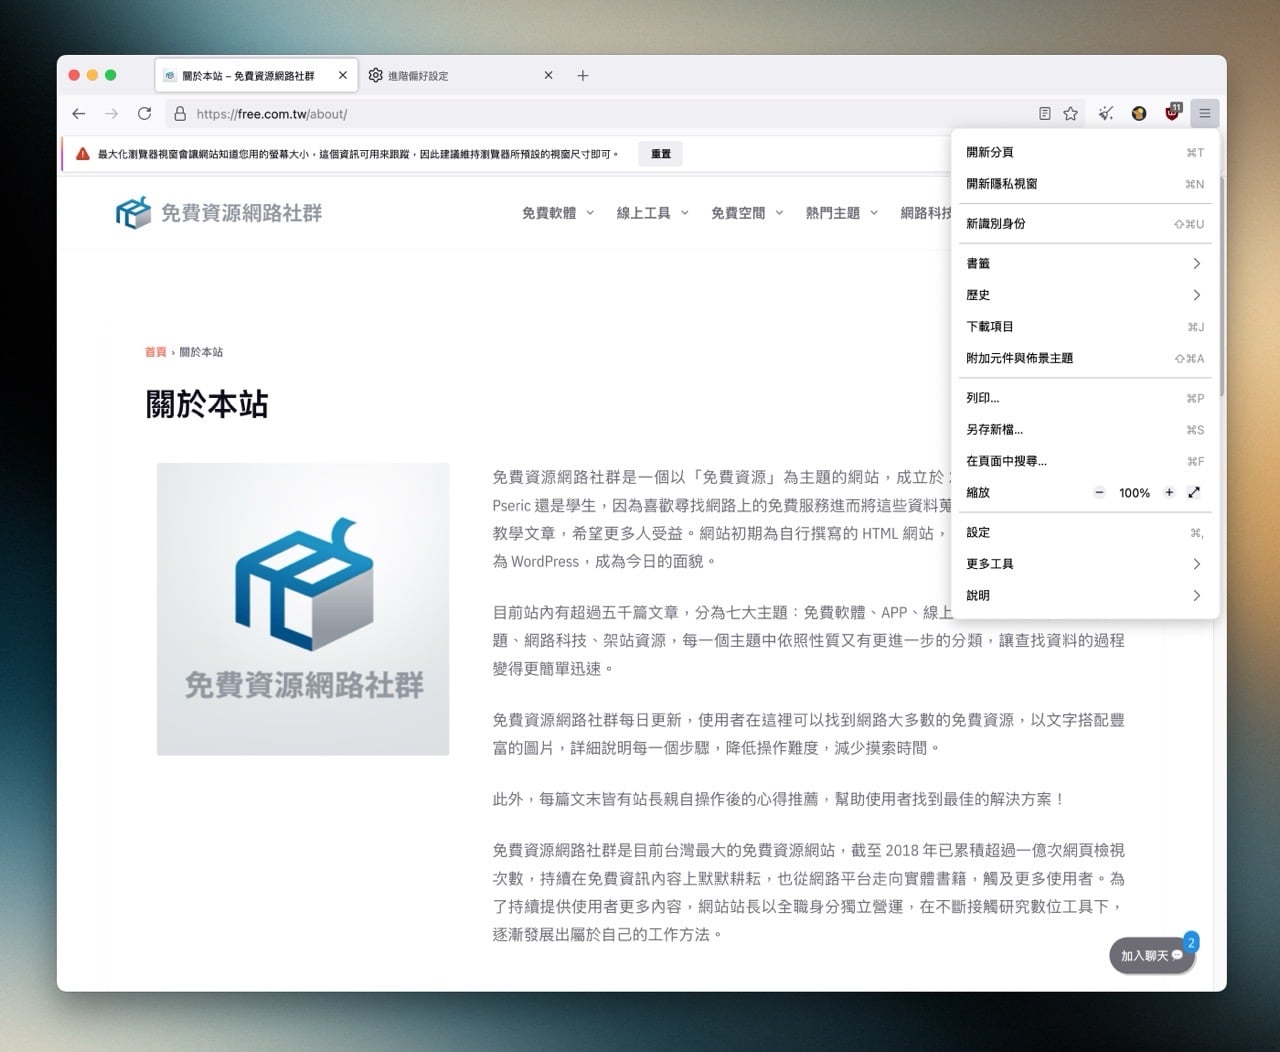1280x1052 pixels.
Task: Enter full screen via the arrow icon
Action: (x=1194, y=493)
